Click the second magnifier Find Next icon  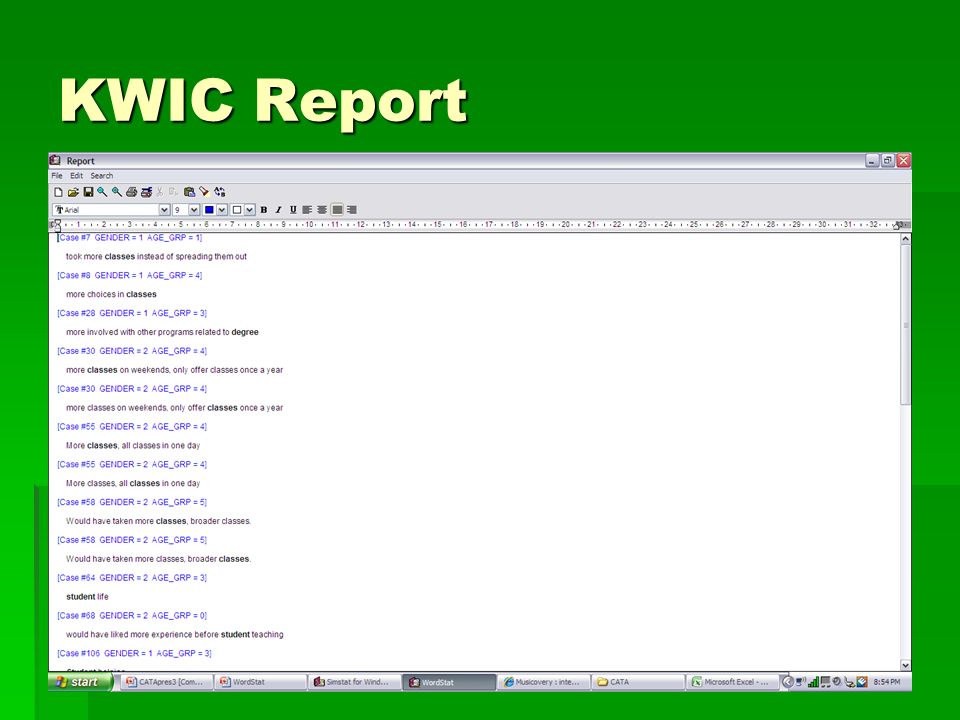117,192
